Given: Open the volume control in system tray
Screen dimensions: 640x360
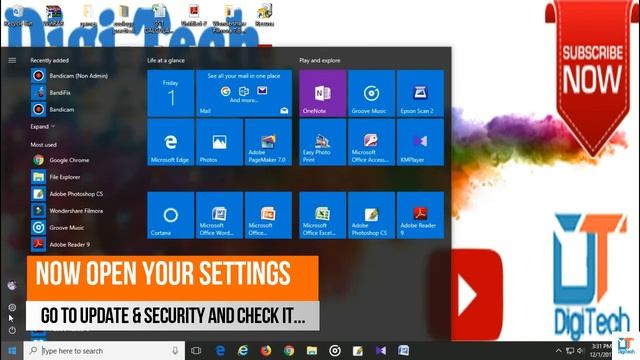Looking at the screenshot, I should [580, 351].
